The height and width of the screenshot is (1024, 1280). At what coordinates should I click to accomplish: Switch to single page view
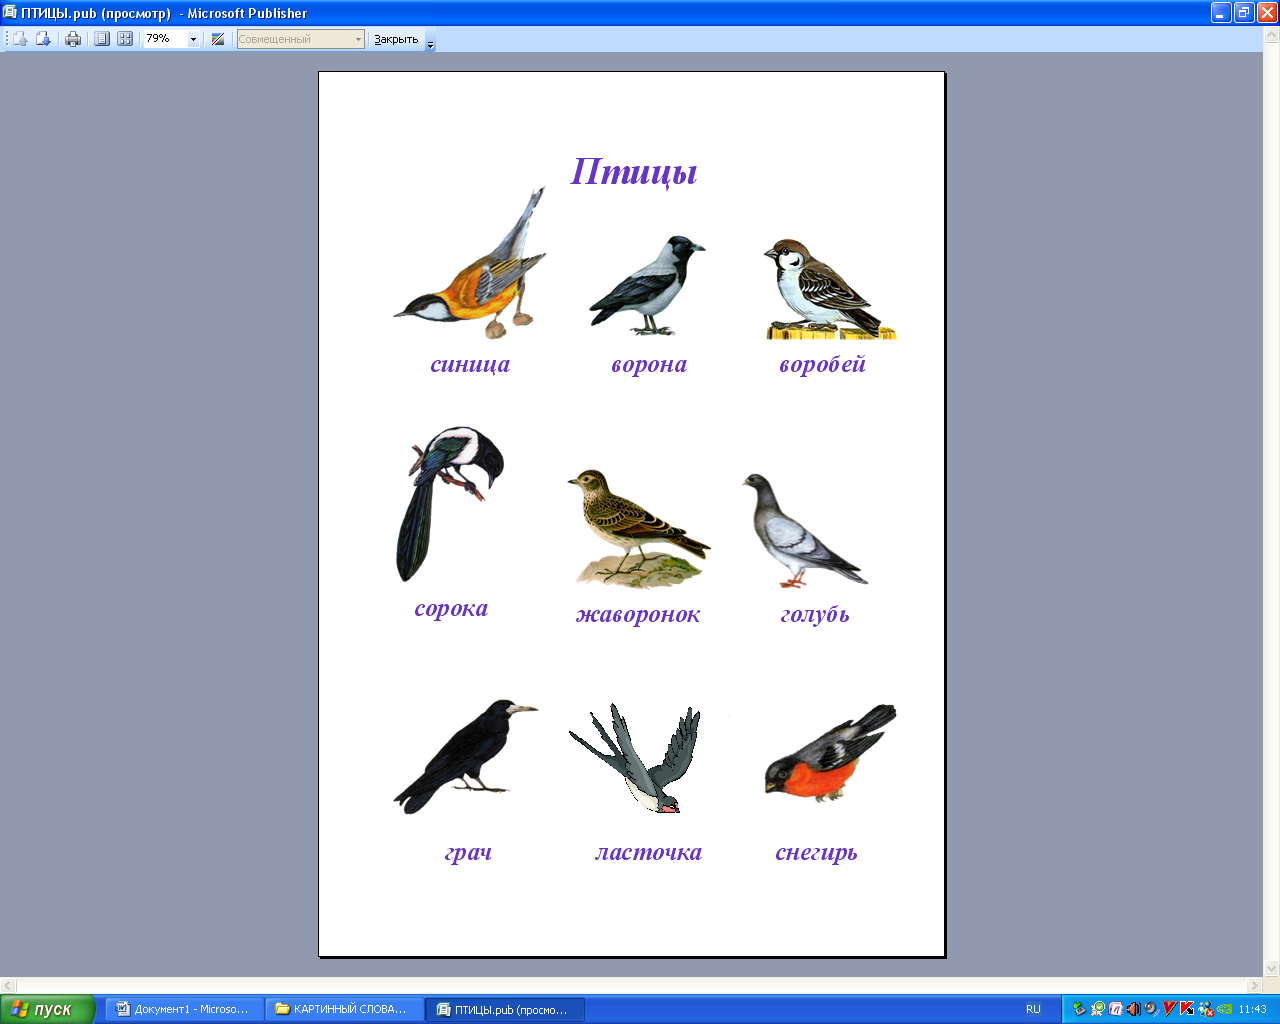coord(102,39)
